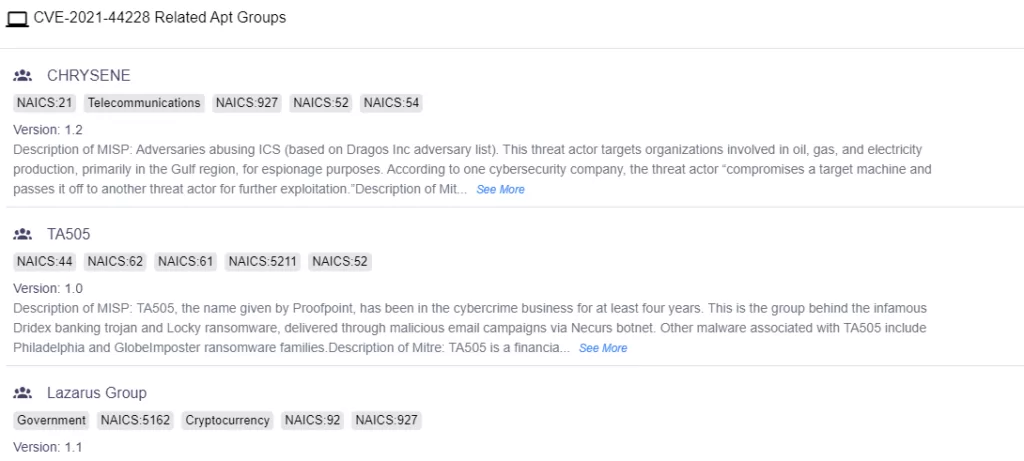Click the group icon next to TA505
The image size is (1024, 461).
[23, 234]
